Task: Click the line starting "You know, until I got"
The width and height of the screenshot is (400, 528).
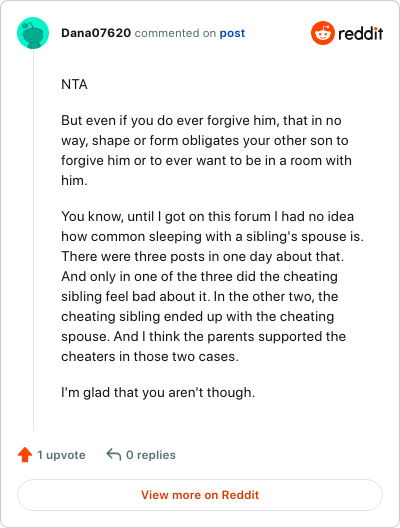Action: [x=207, y=216]
